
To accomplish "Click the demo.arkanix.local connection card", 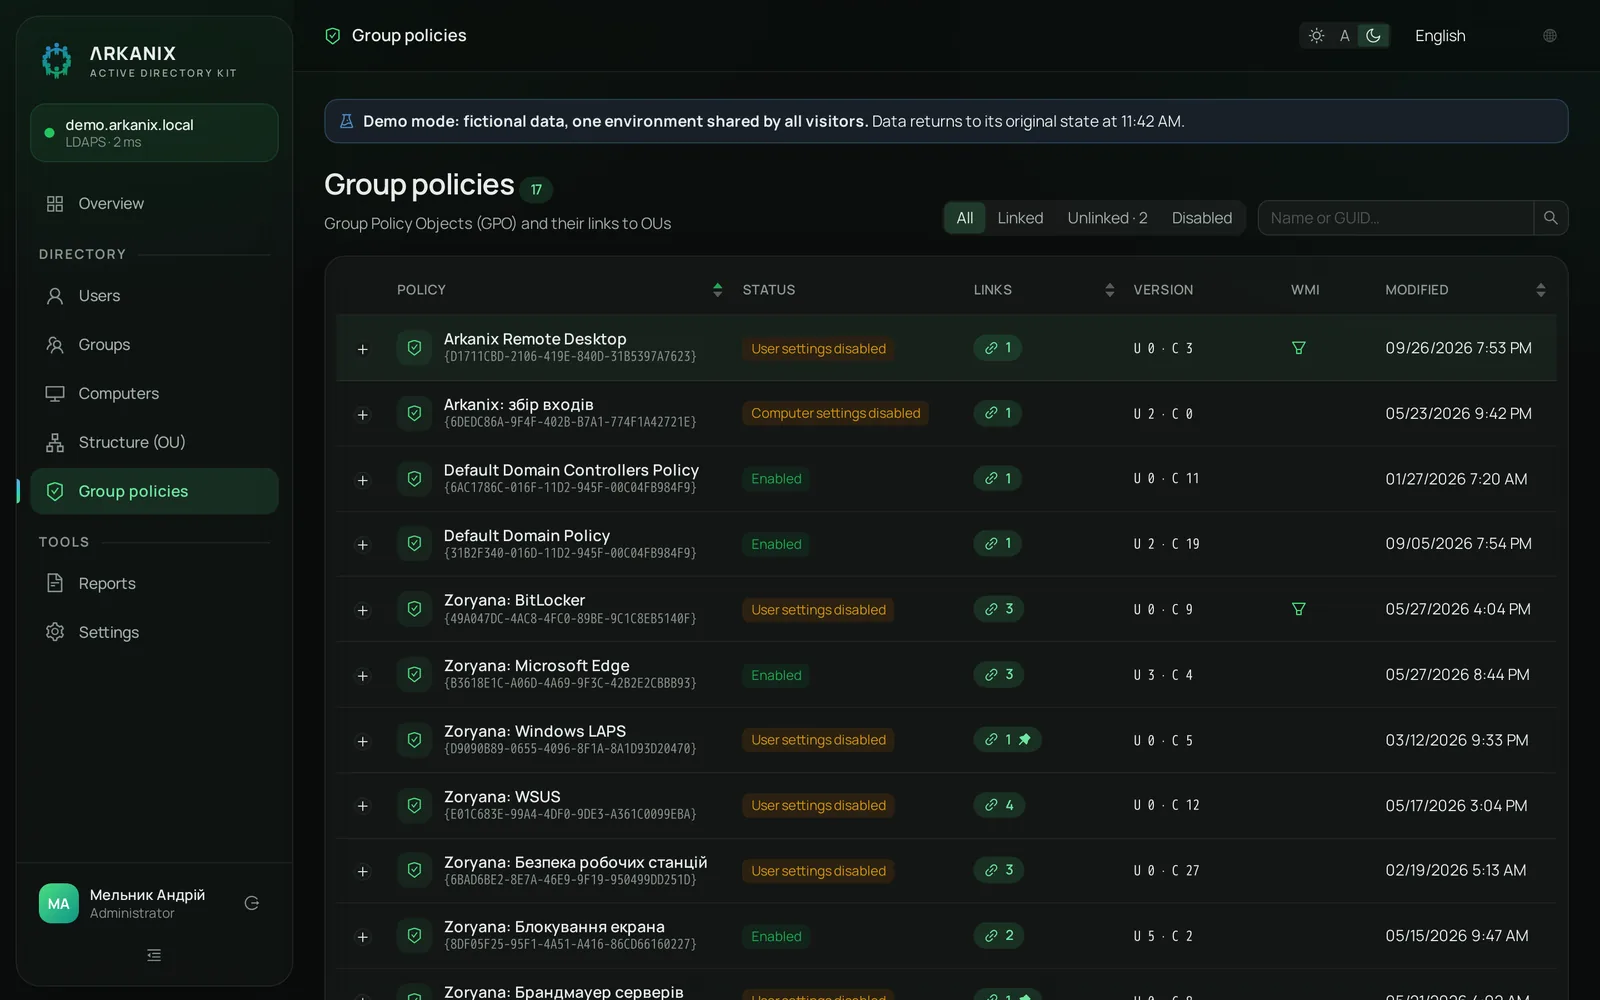I will 154,133.
